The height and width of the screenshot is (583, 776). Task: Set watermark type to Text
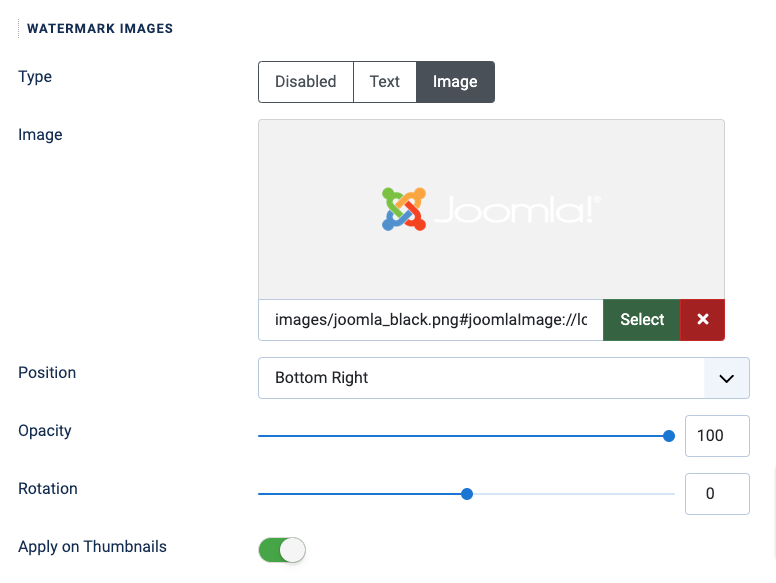pos(385,82)
